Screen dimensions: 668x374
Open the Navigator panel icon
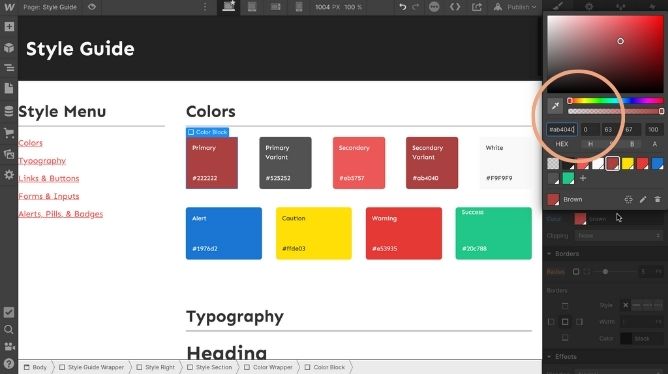tap(9, 68)
